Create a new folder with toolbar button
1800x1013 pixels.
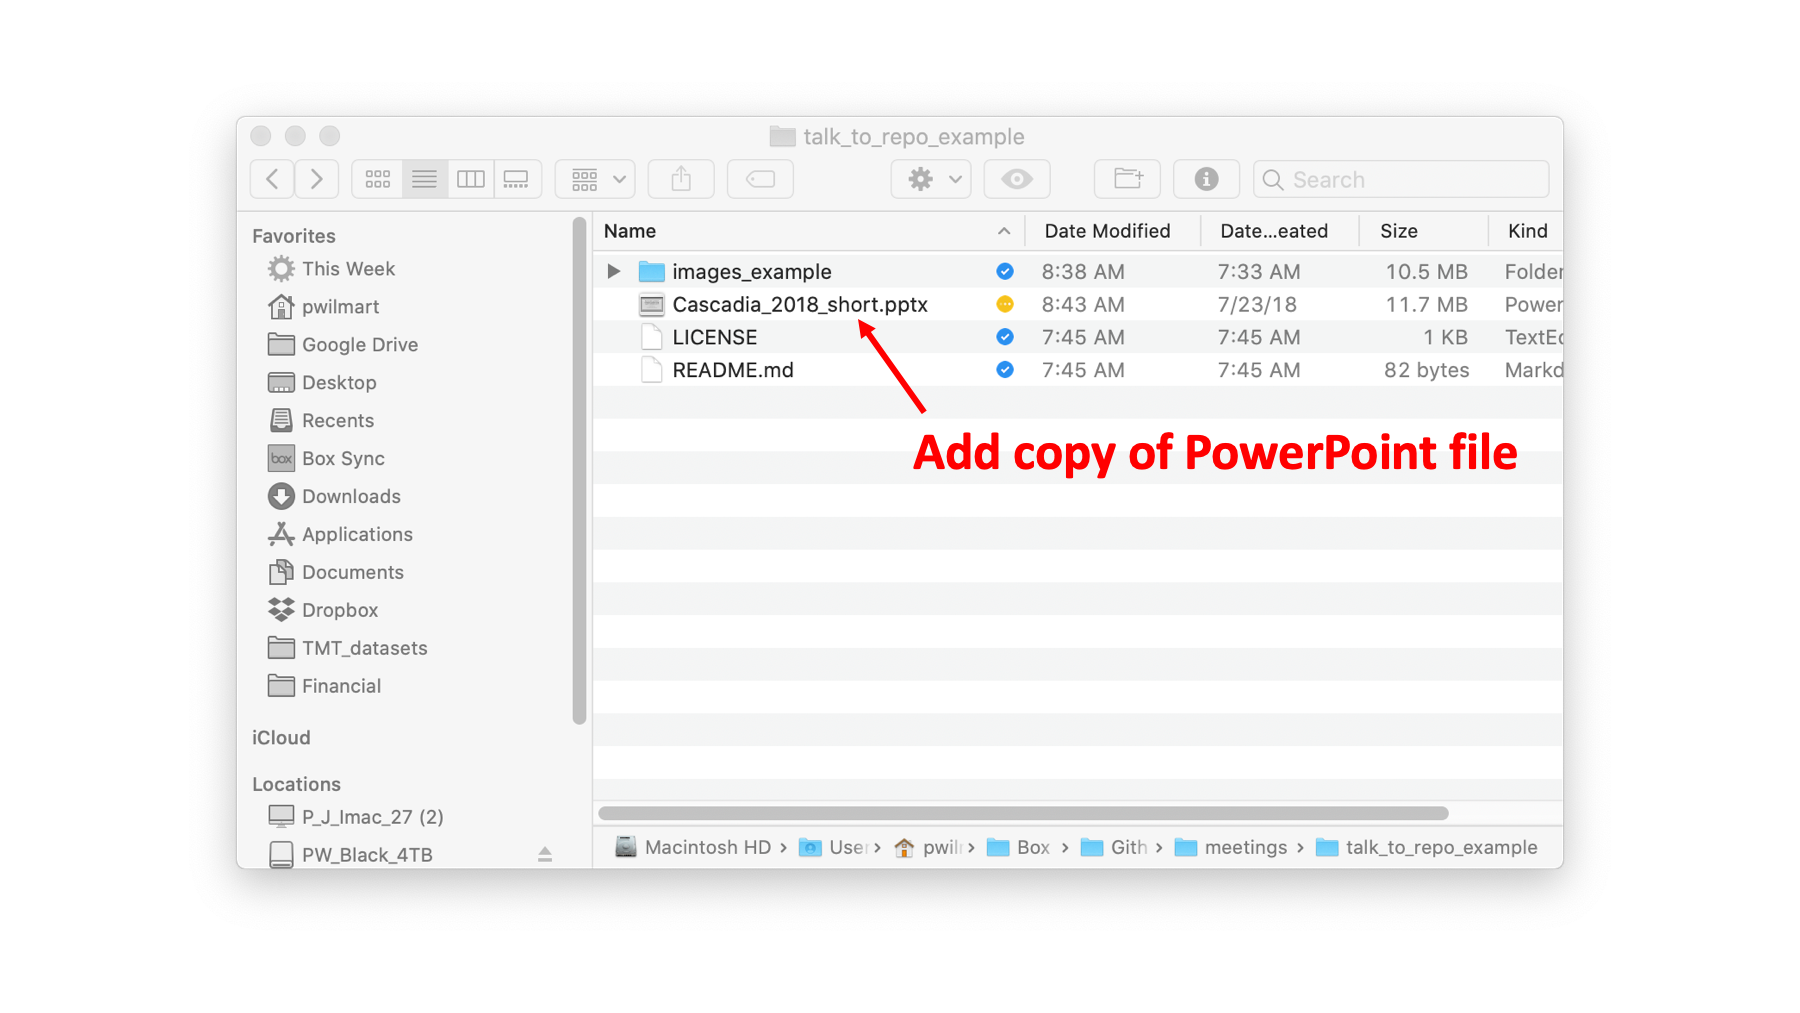[x=1127, y=179]
